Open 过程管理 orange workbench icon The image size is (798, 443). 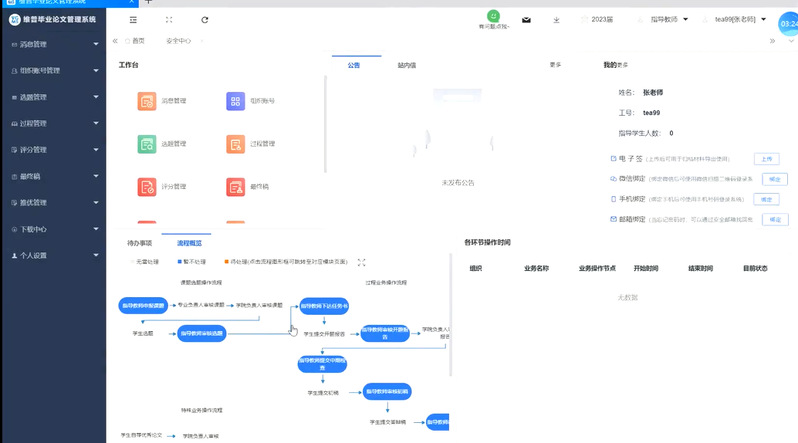235,144
